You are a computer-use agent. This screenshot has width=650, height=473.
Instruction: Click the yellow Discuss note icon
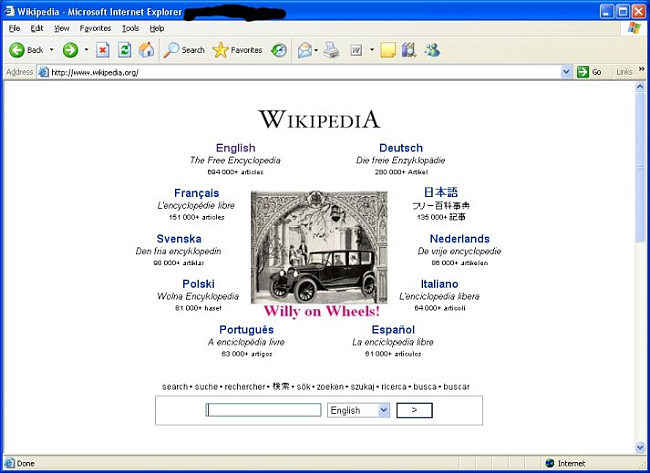point(388,50)
